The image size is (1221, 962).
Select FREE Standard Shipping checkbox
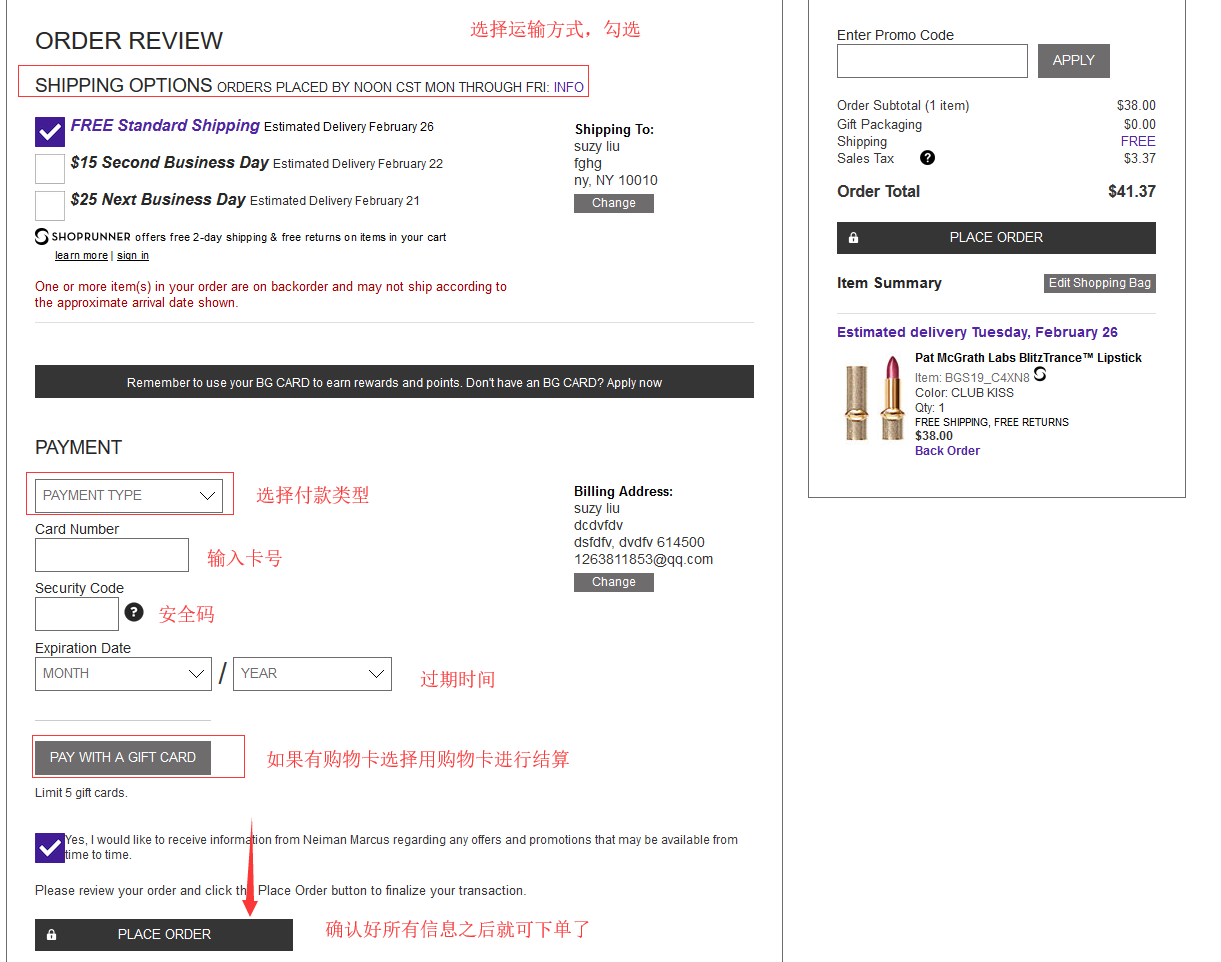click(x=50, y=132)
